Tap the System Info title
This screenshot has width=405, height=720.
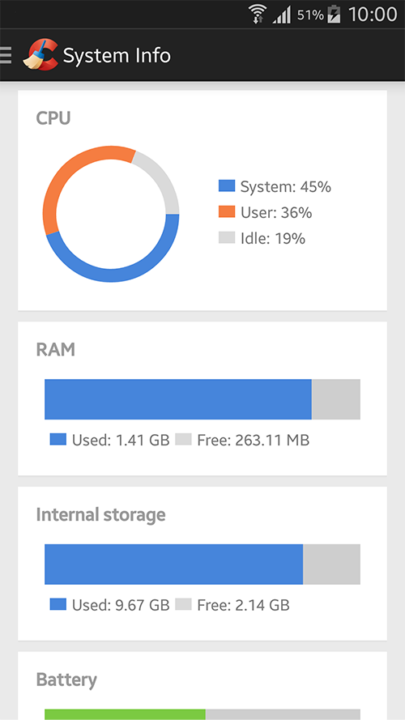tap(117, 56)
